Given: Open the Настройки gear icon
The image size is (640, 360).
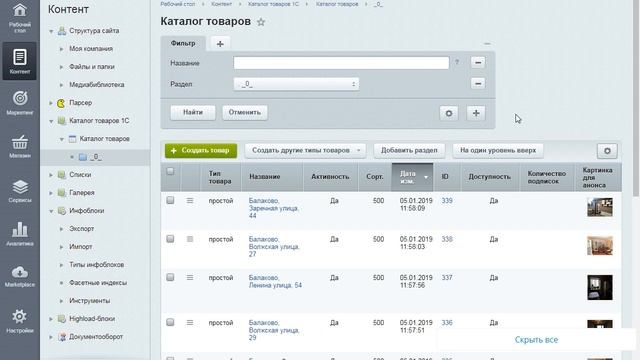Looking at the screenshot, I should click(x=20, y=321).
